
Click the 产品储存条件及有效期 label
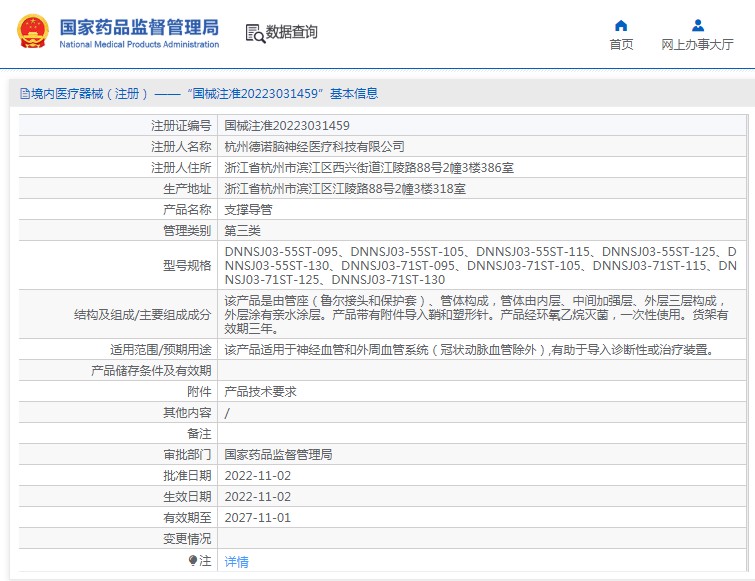click(x=151, y=371)
